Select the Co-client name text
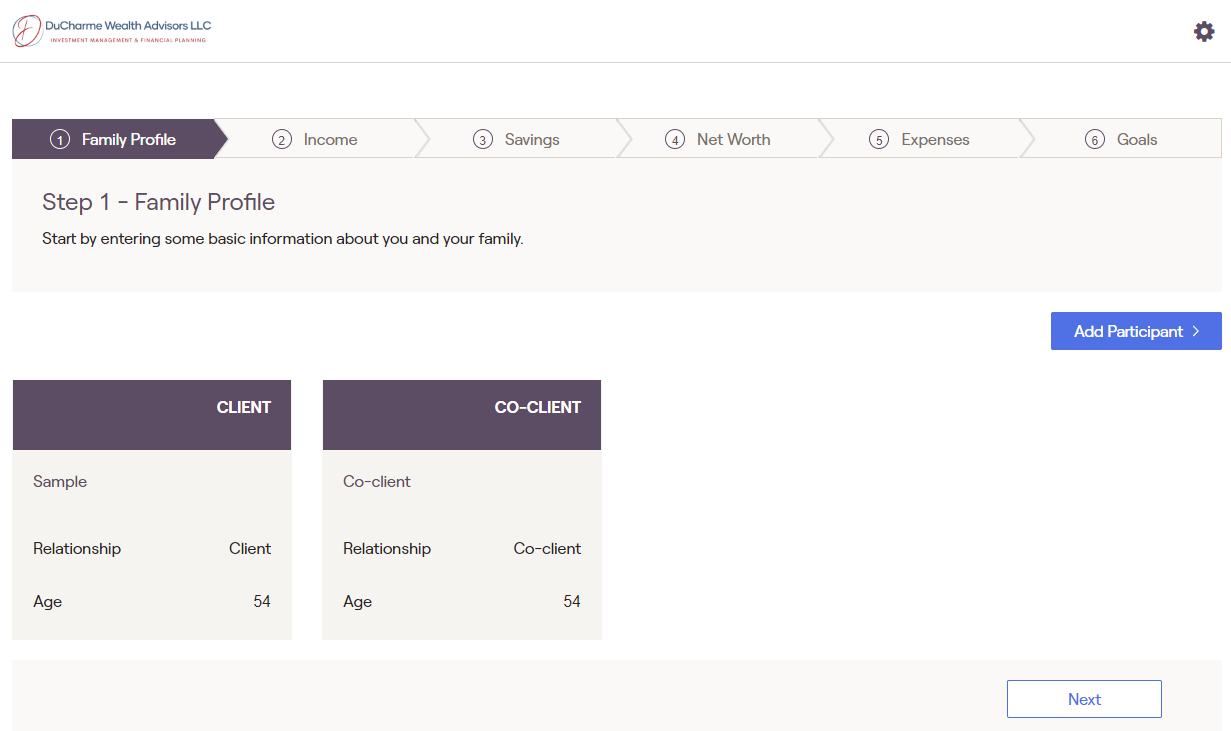Screen dimensions: 1231x731 tap(377, 481)
